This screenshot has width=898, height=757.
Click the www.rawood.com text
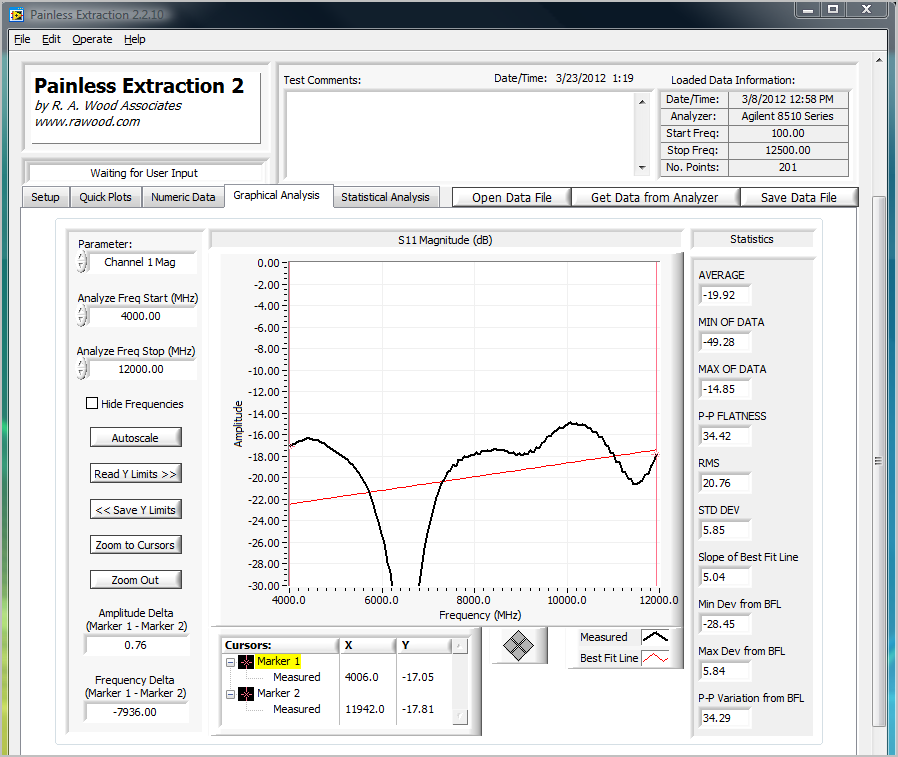click(x=87, y=121)
